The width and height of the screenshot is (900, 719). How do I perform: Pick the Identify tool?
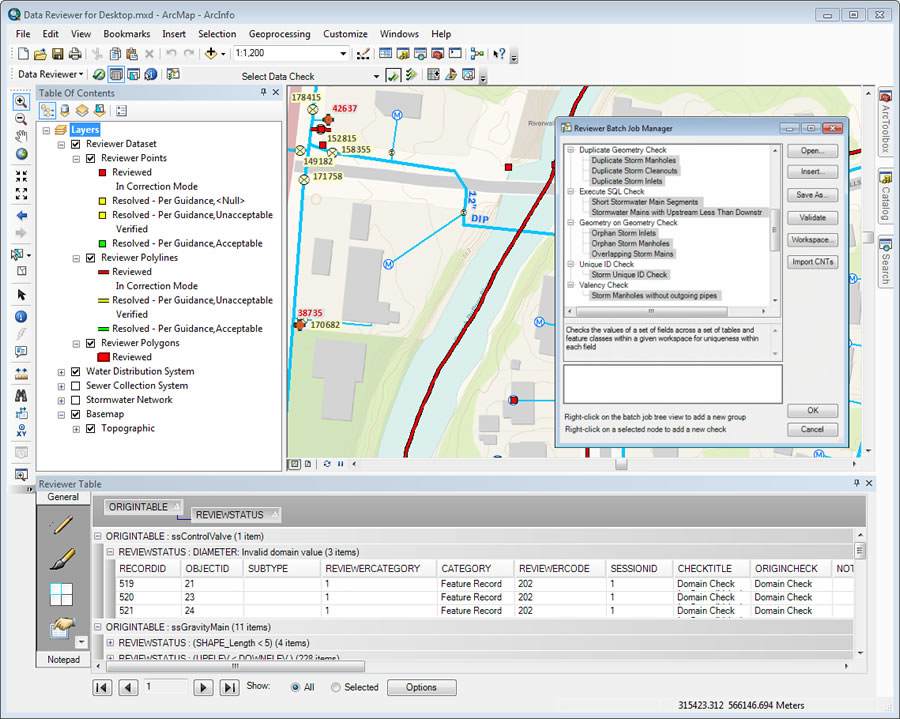pyautogui.click(x=21, y=316)
